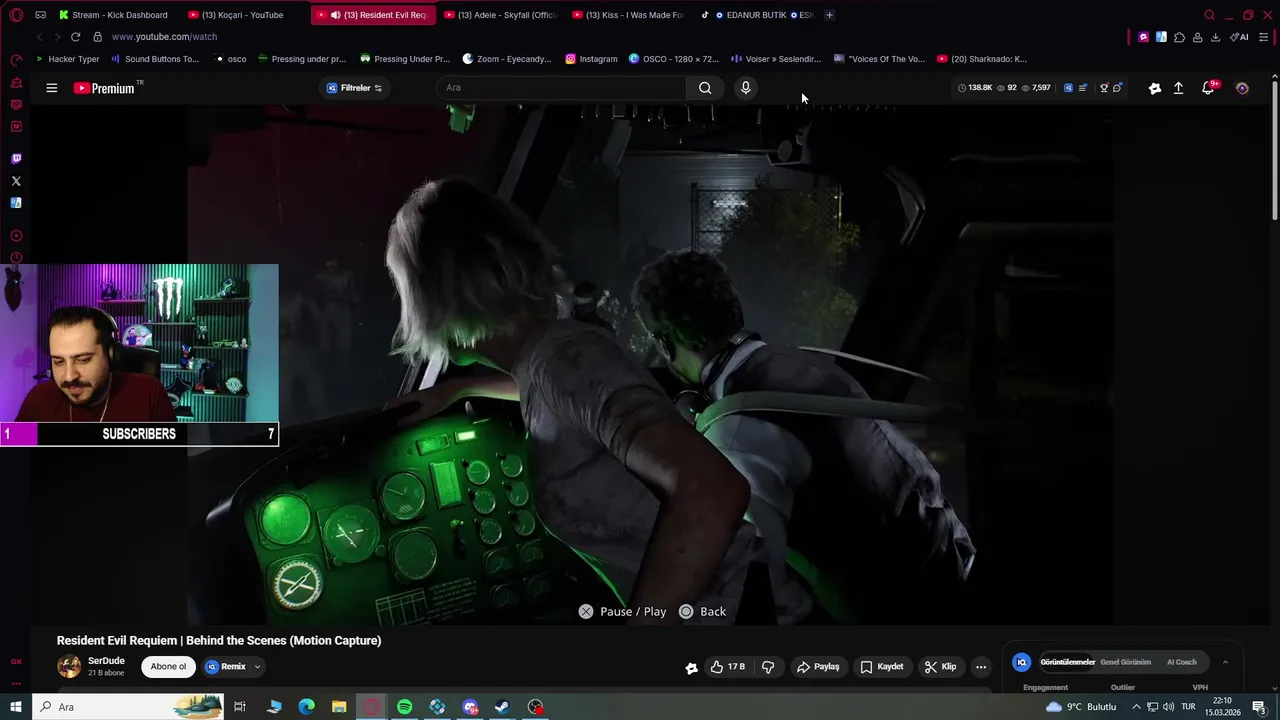Open the Hacker Typer bookmark
This screenshot has height=720, width=1280.
(x=67, y=59)
